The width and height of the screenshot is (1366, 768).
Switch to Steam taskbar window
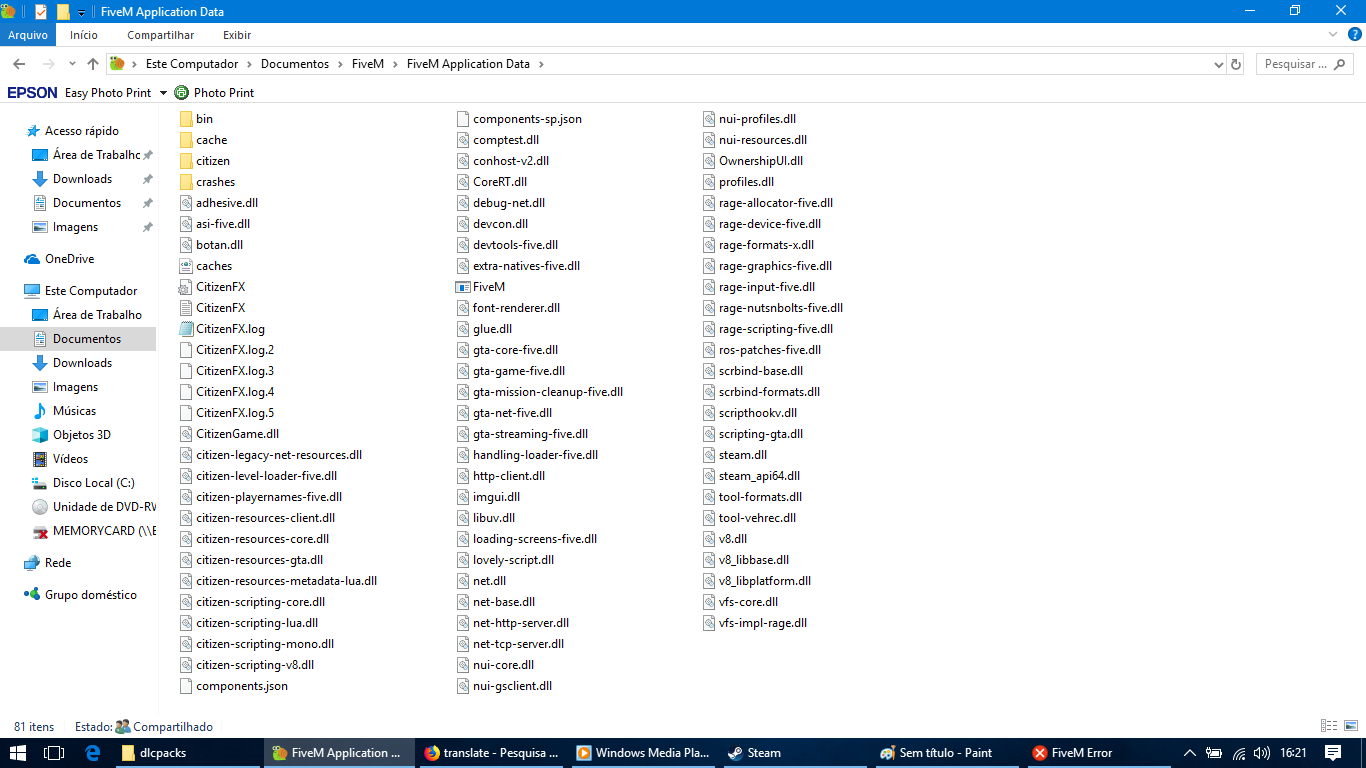tap(795, 753)
